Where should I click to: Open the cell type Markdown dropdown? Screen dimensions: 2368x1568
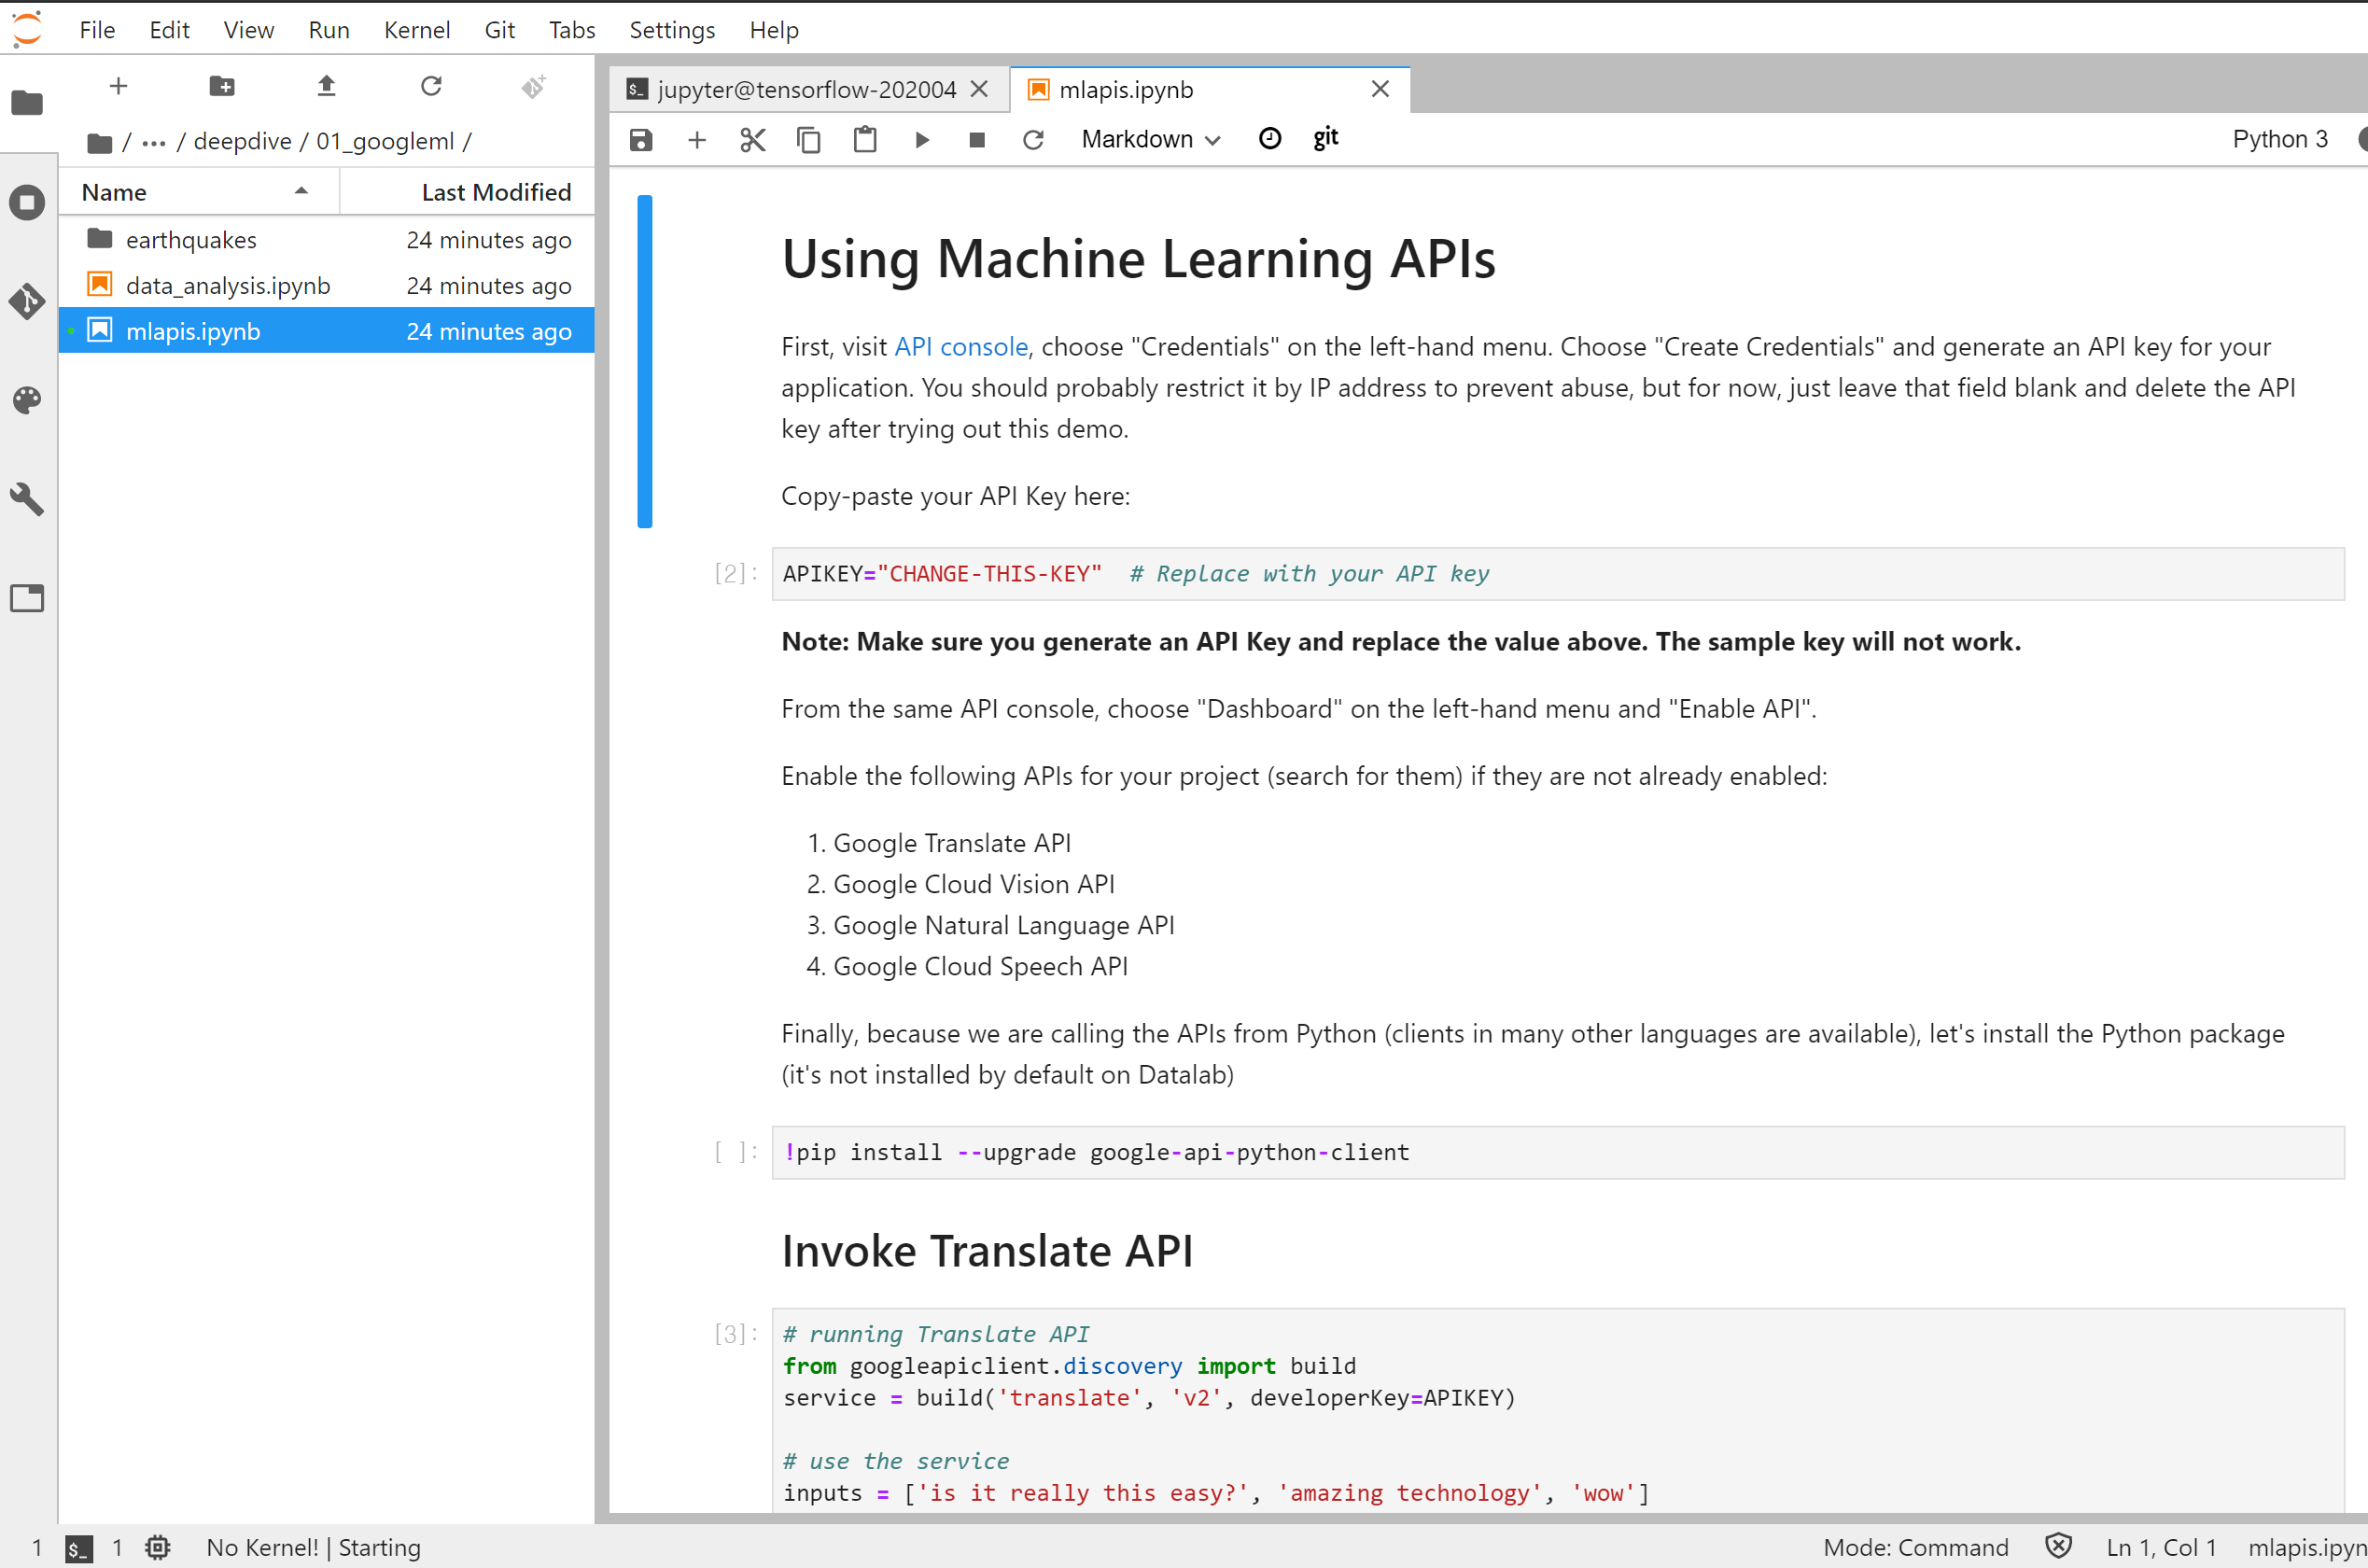(x=1150, y=140)
